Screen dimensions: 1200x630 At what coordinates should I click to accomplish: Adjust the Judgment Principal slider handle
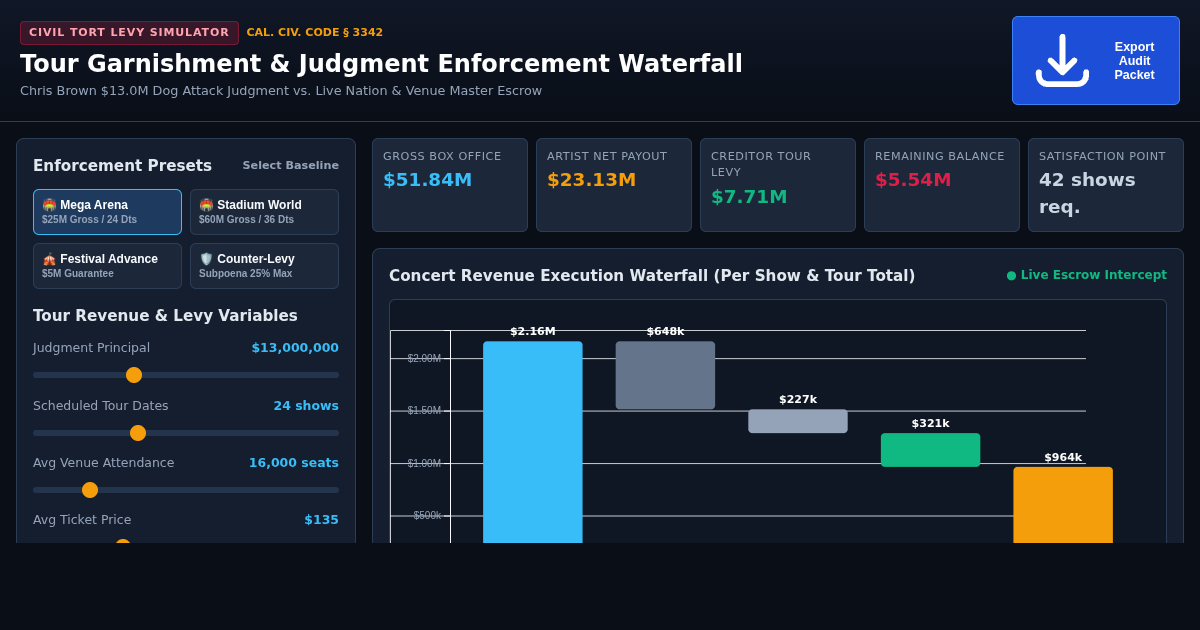(x=134, y=375)
